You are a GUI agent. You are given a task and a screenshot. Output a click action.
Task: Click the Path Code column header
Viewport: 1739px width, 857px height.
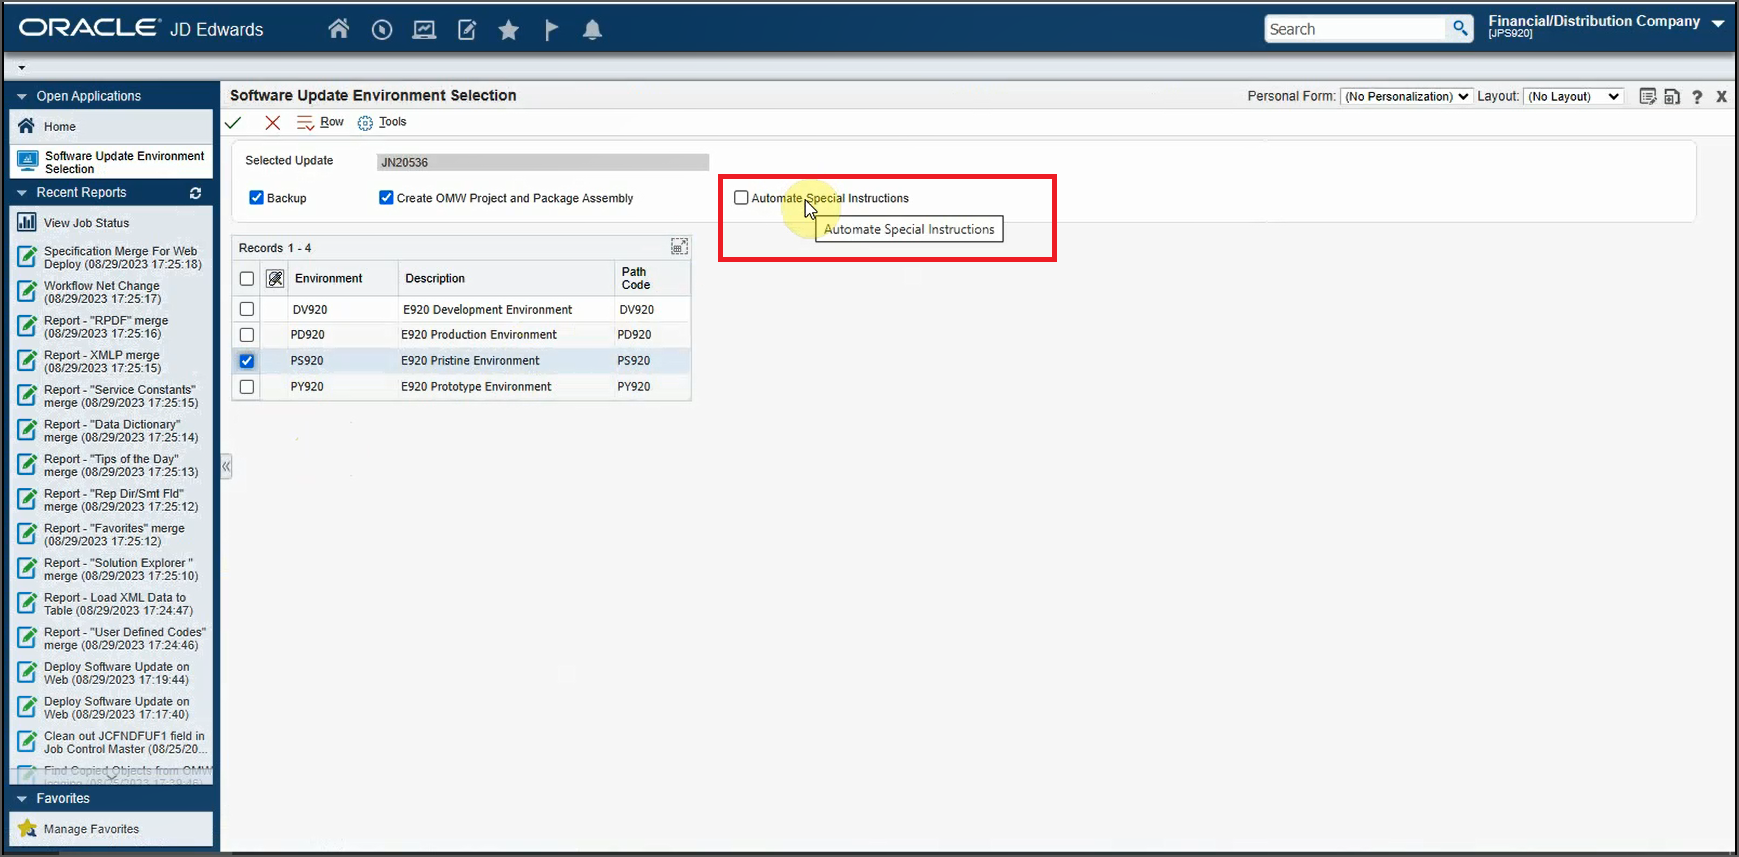click(x=652, y=279)
